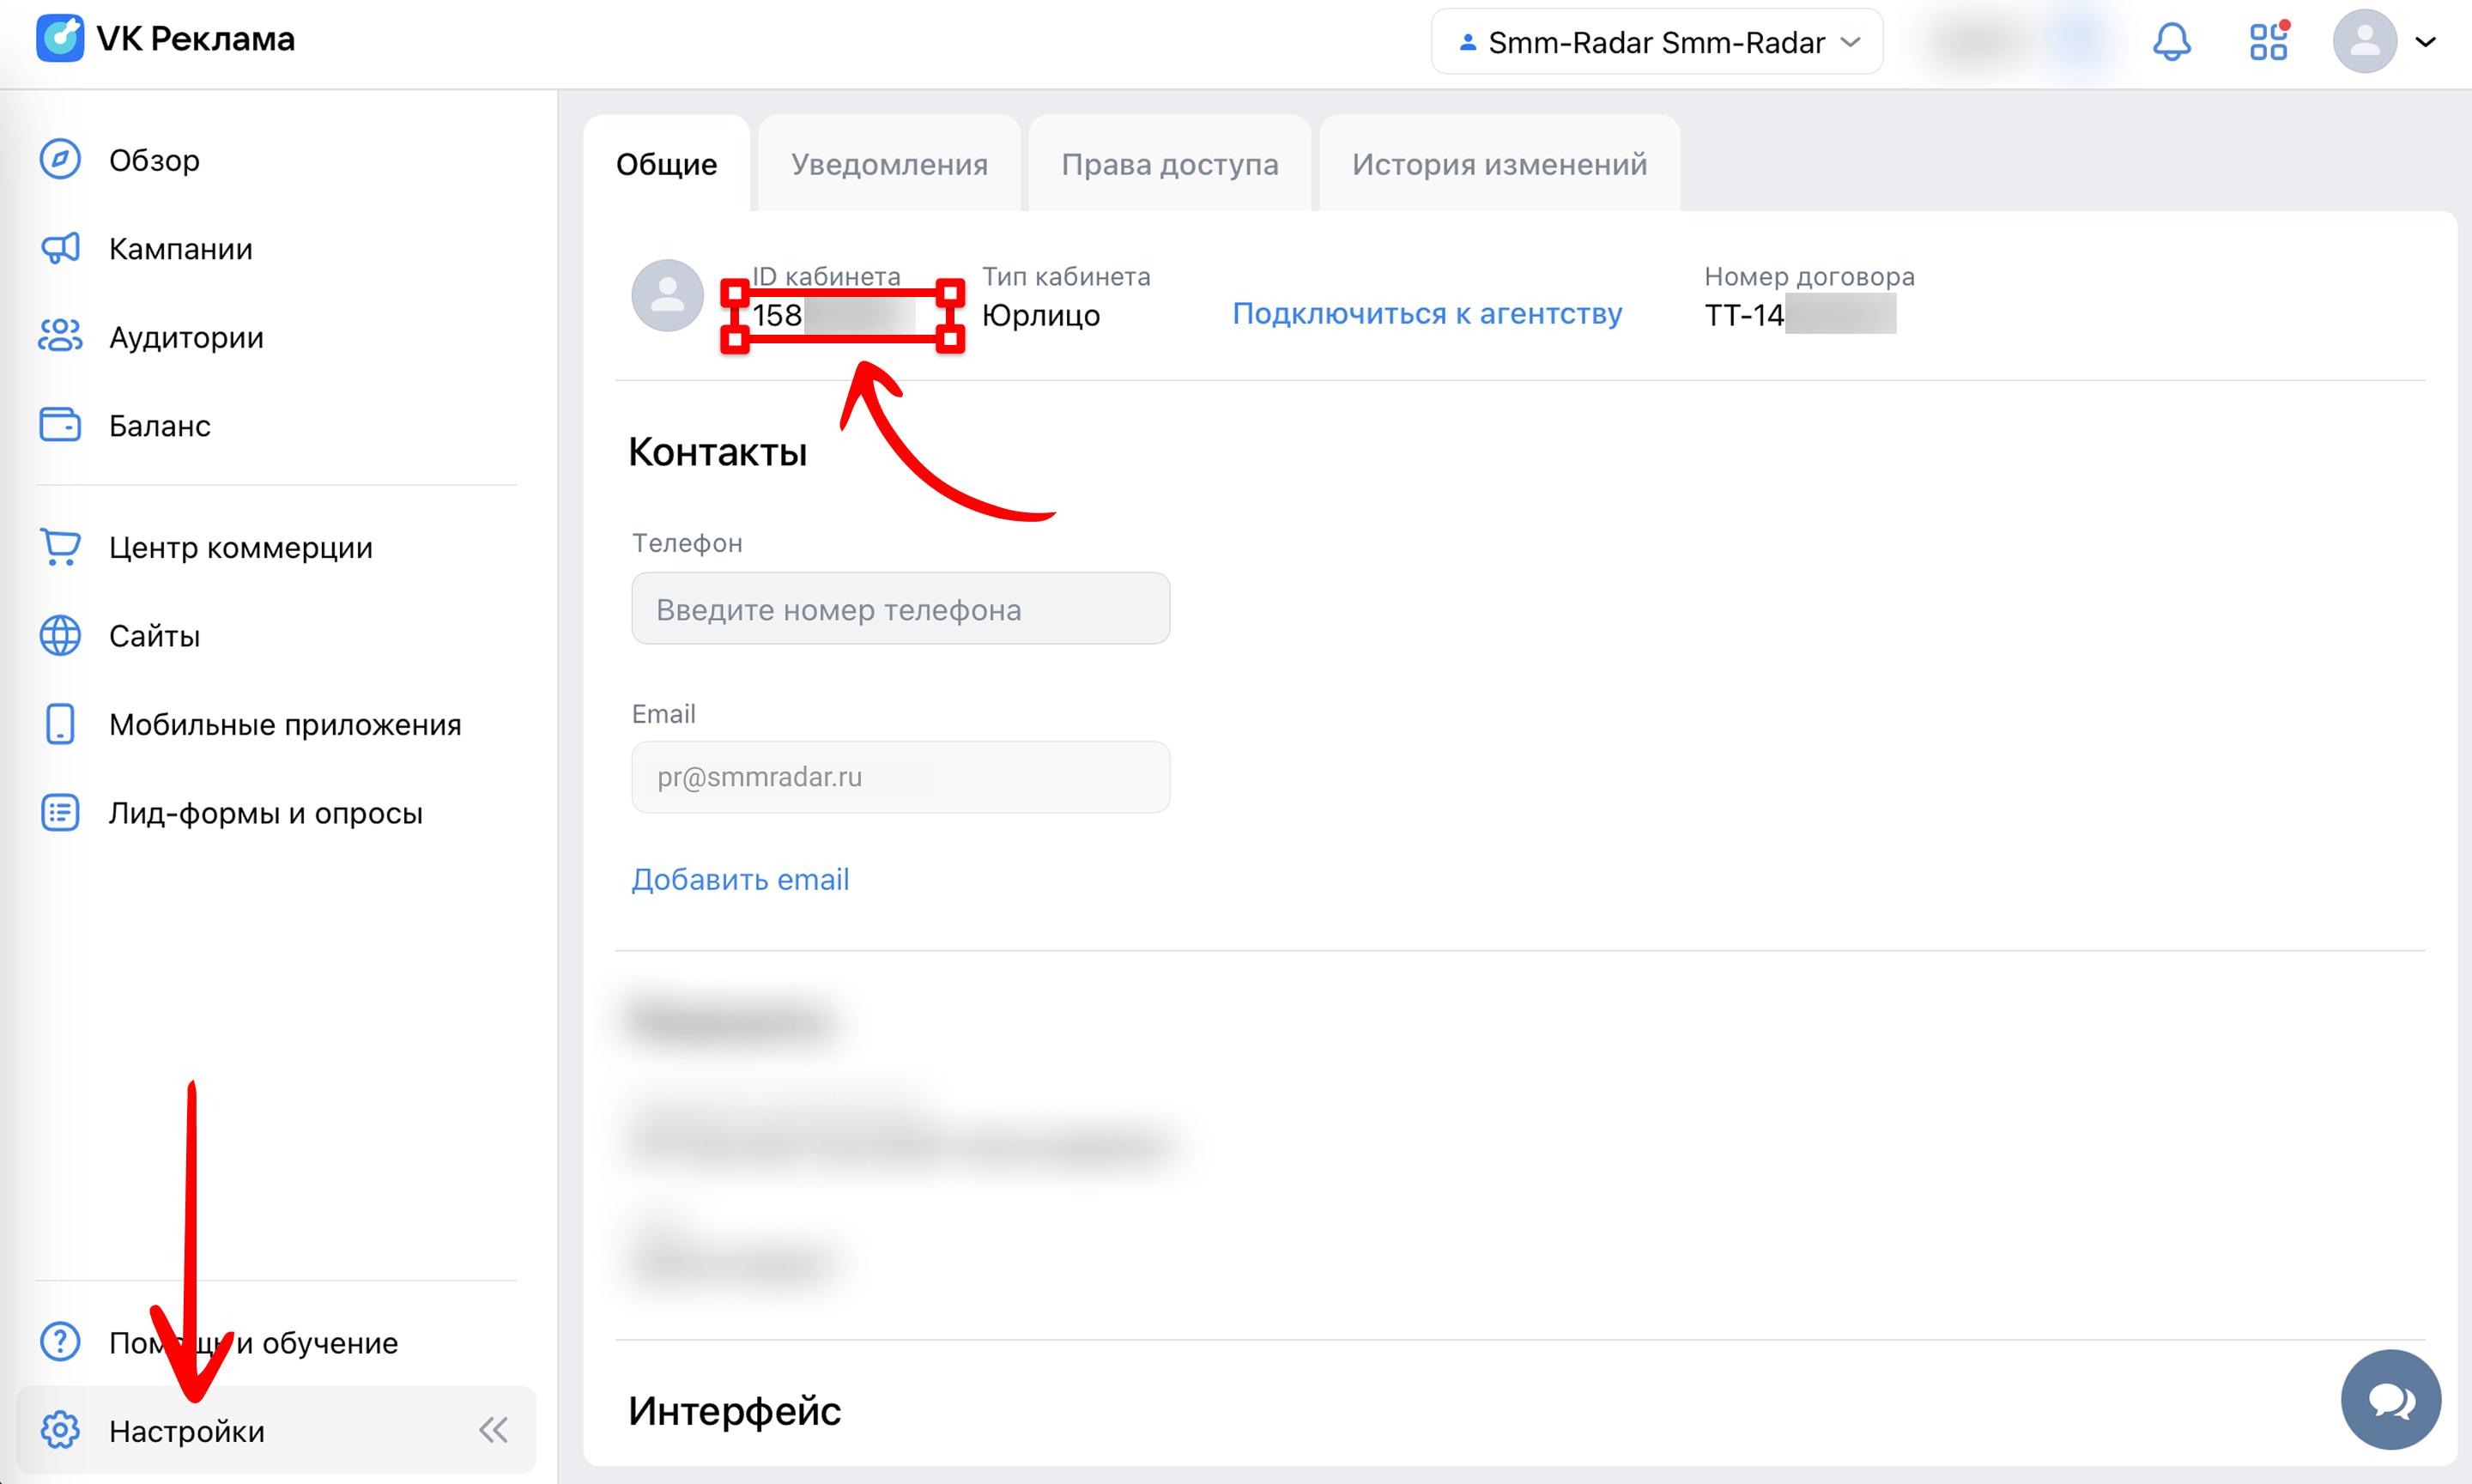2472x1484 pixels.
Task: Click Добавить email link
Action: pos(740,879)
